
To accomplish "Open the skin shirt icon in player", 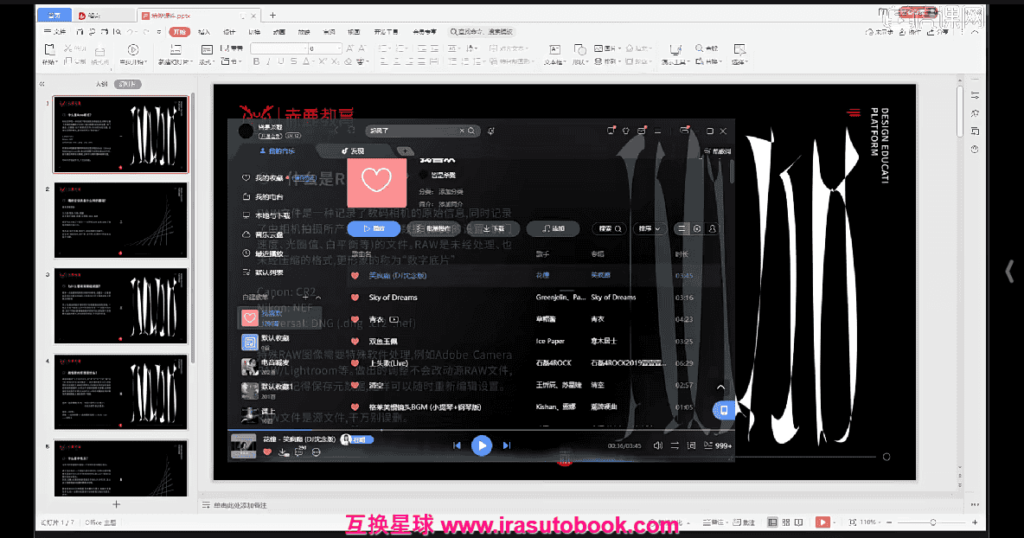I will pos(626,131).
